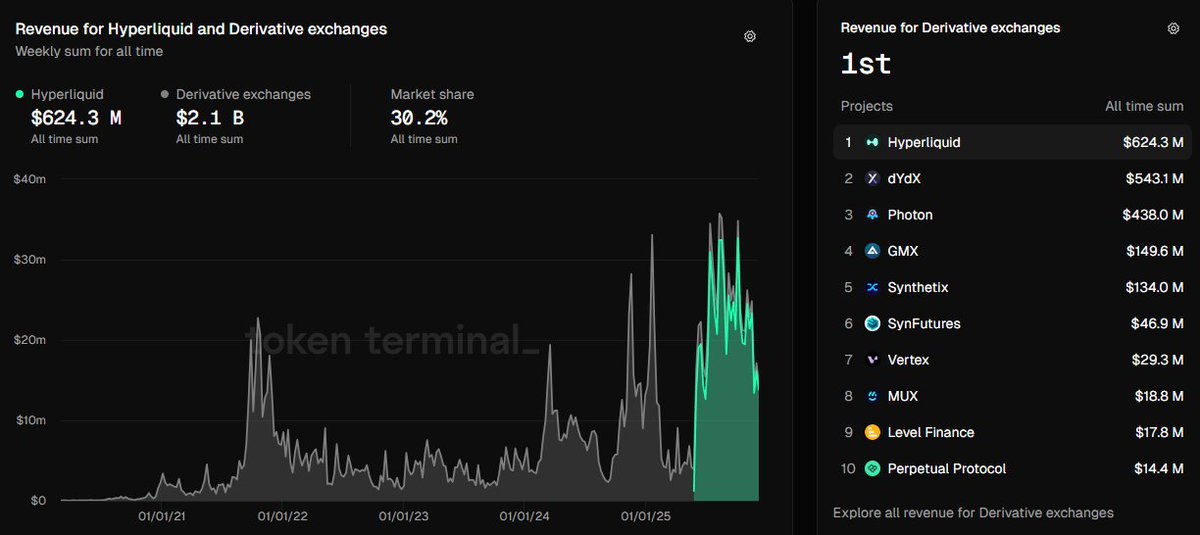Viewport: 1200px width, 535px height.
Task: Open the Derivative exchanges panel settings gear
Action: 1174,28
